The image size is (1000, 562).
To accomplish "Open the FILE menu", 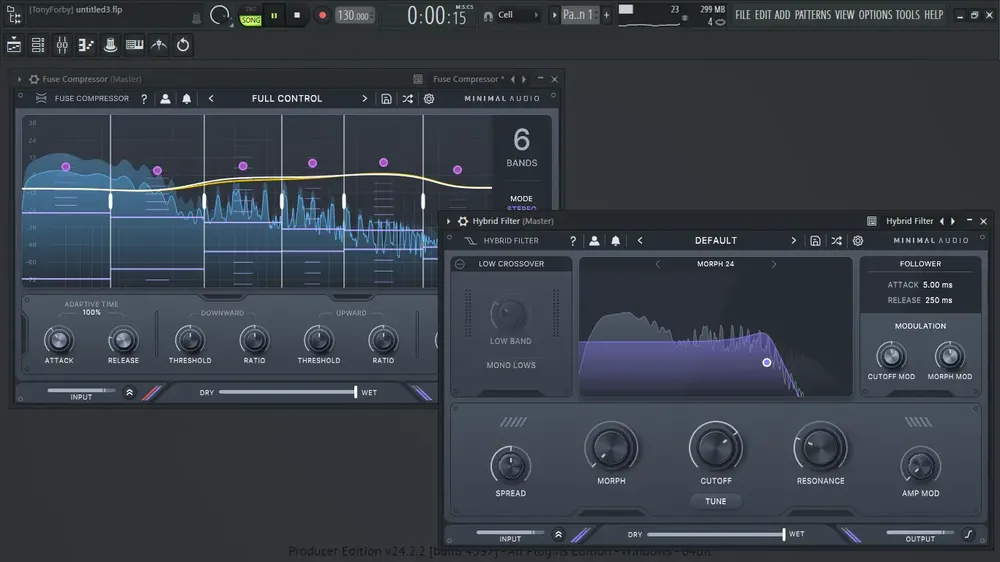I will click(x=742, y=15).
